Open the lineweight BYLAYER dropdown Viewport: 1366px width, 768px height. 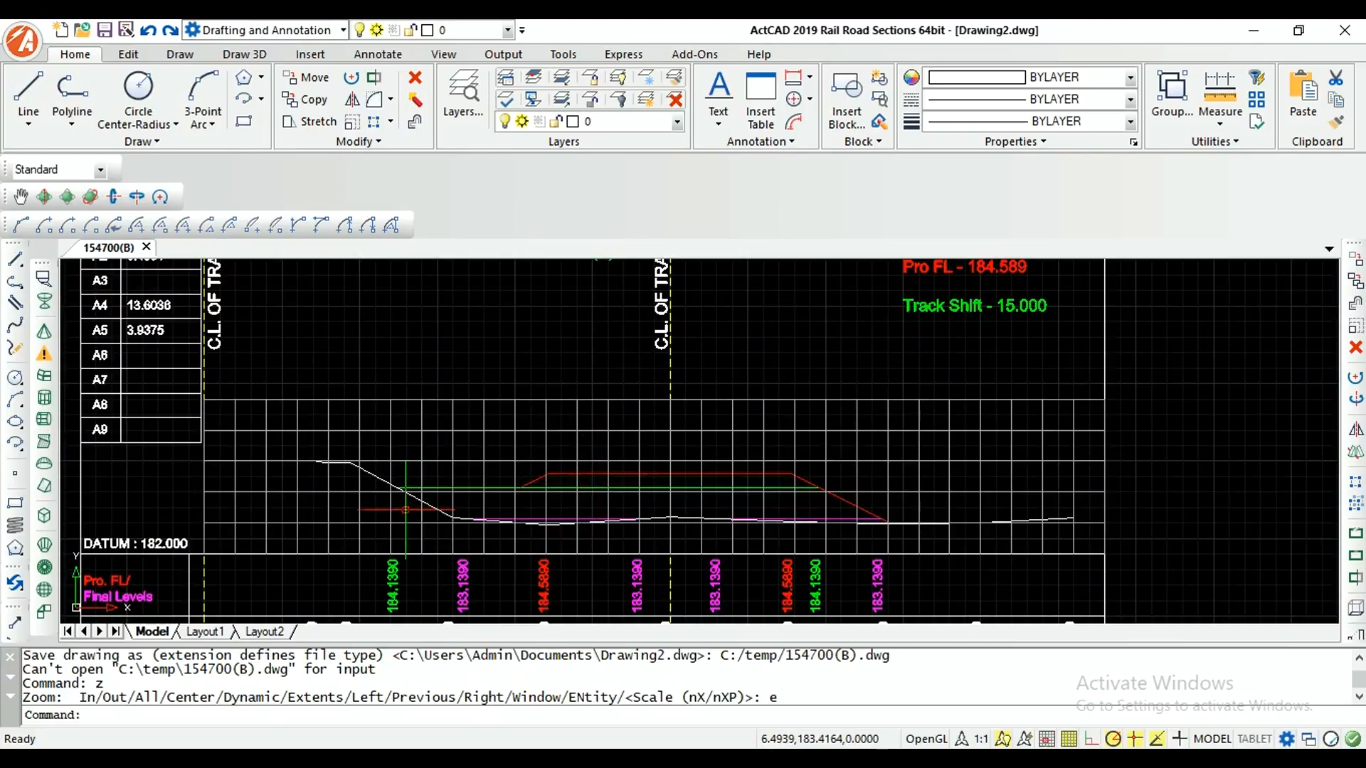(1130, 121)
